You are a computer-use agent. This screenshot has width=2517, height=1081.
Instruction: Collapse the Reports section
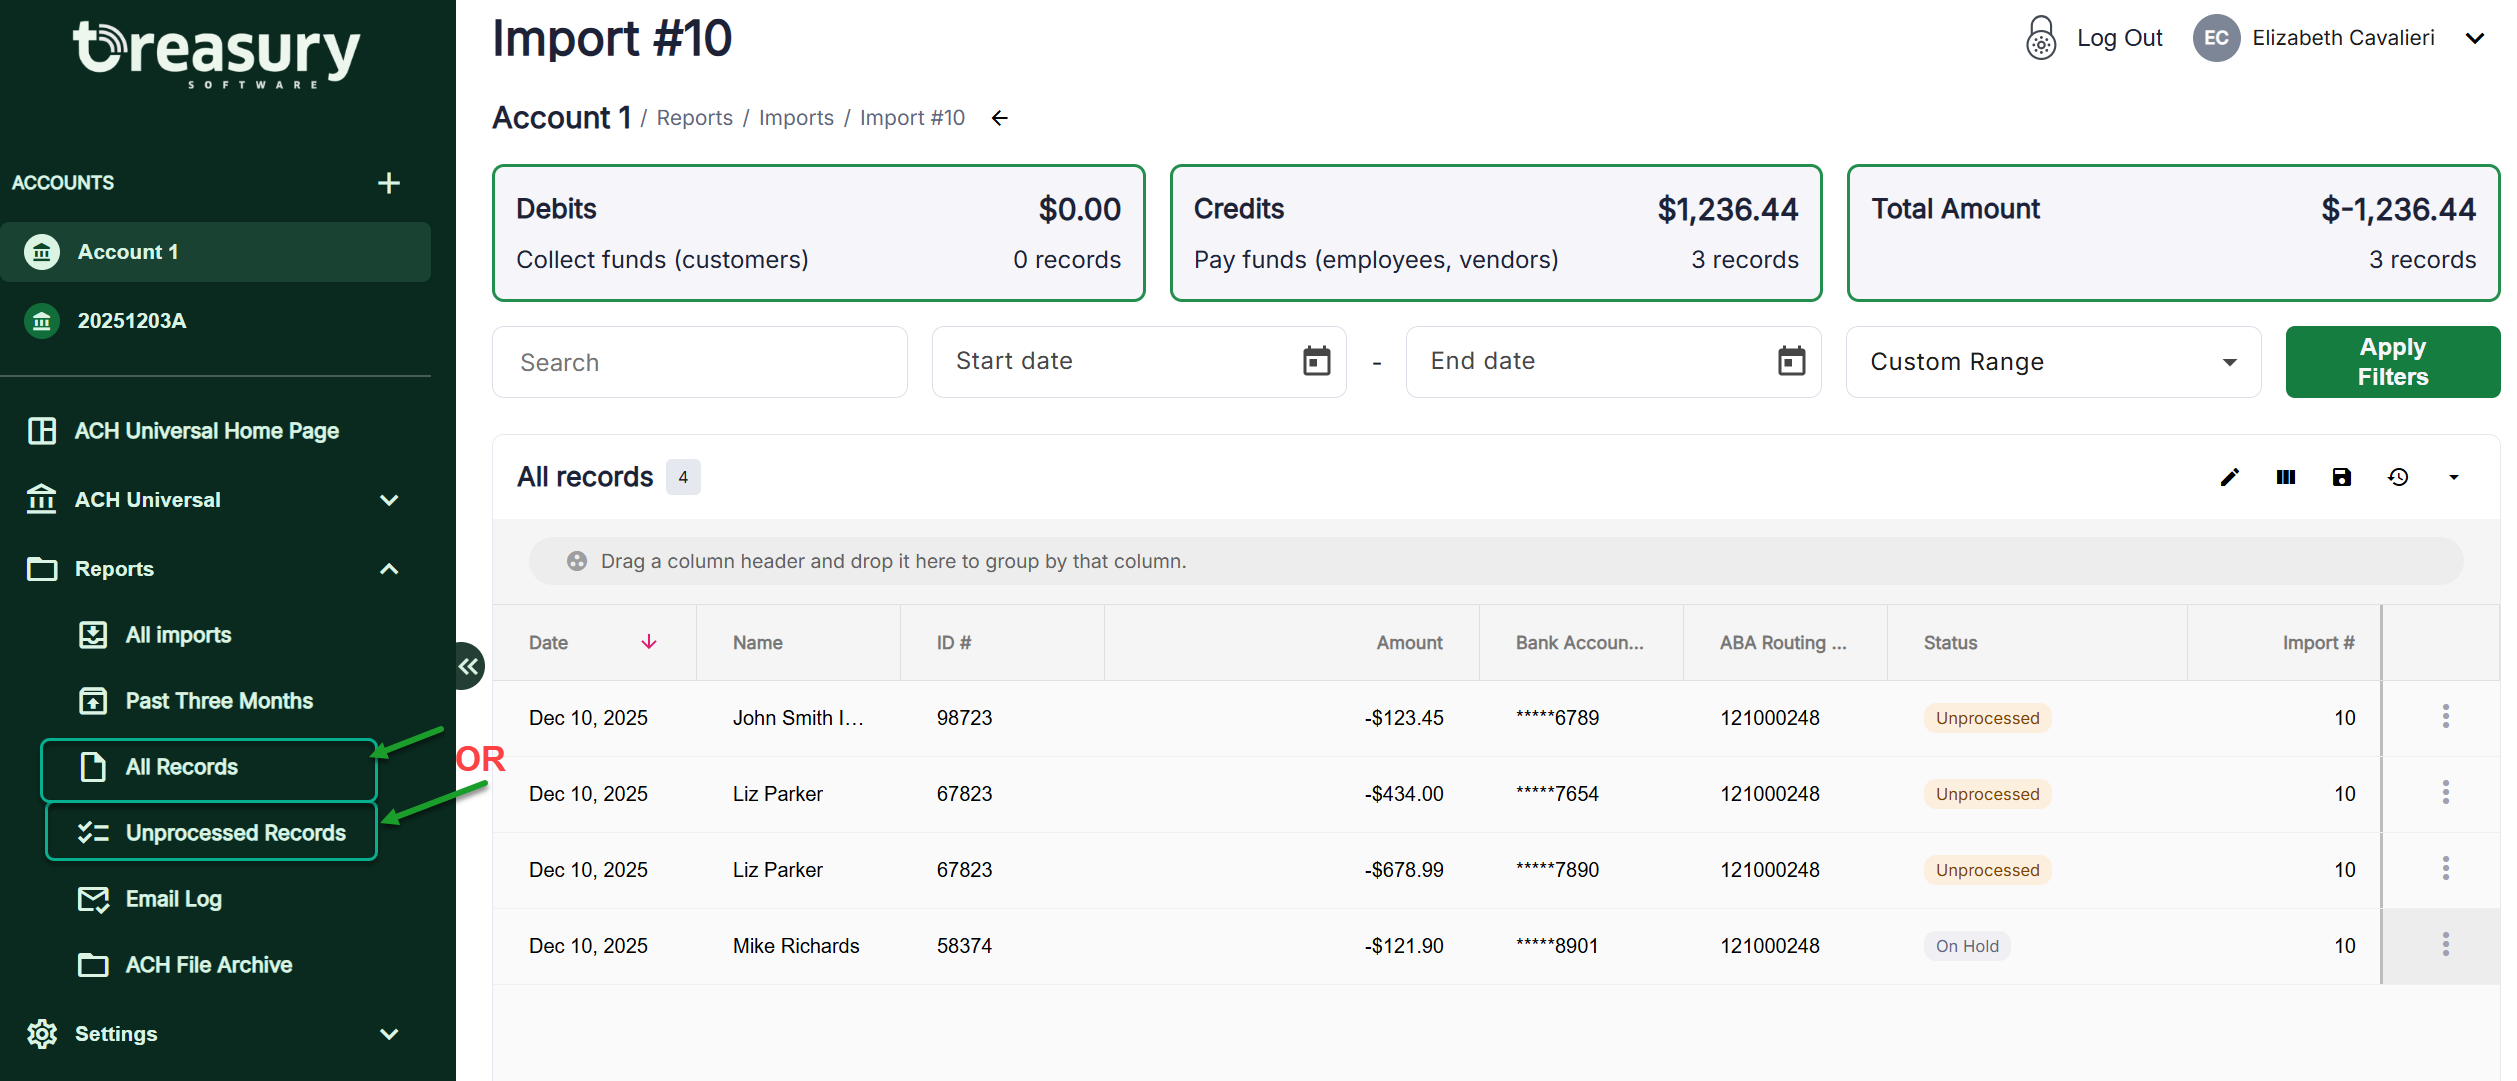tap(389, 569)
